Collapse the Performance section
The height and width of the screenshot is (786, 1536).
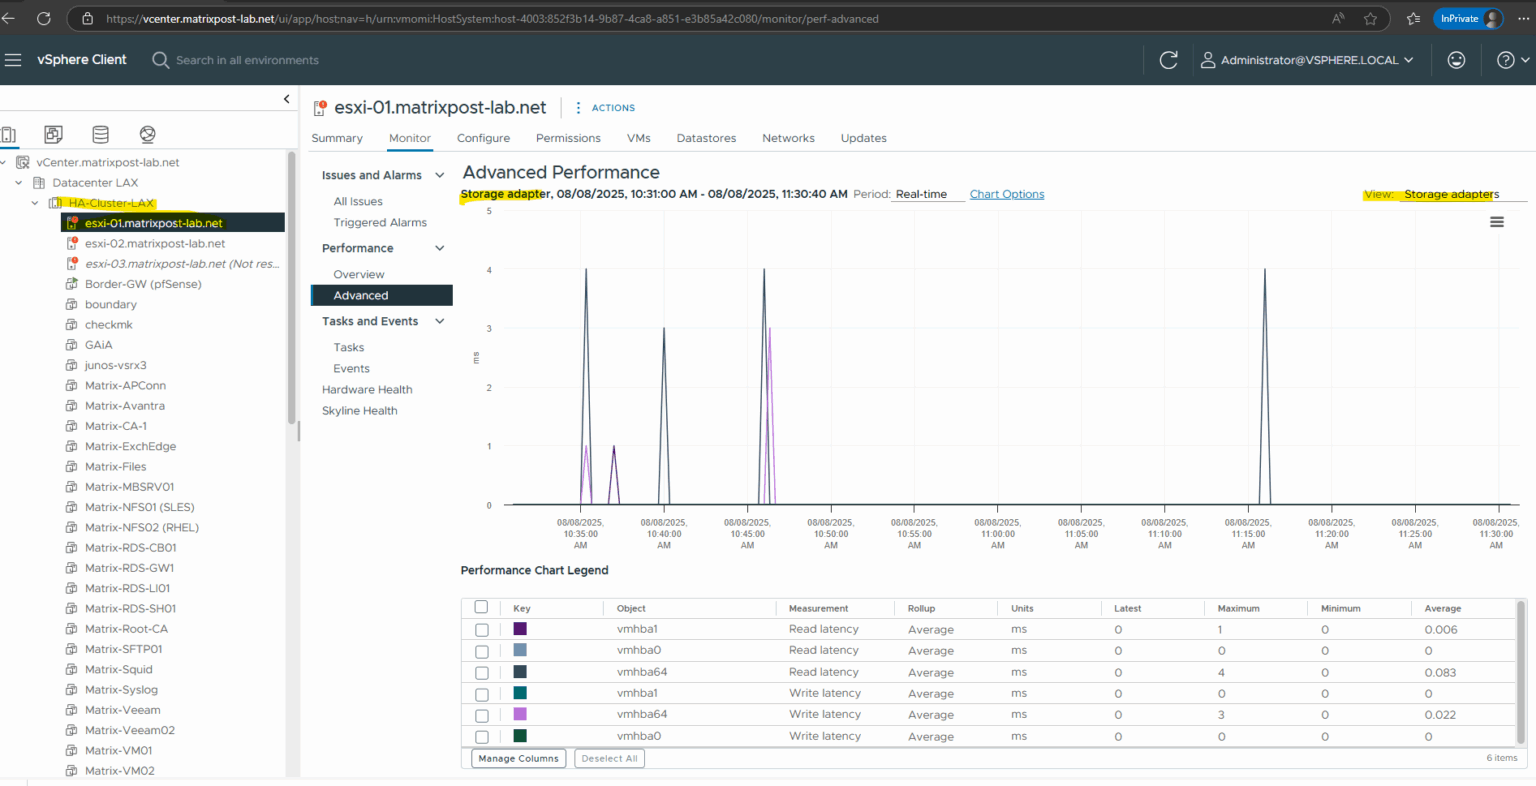441,248
